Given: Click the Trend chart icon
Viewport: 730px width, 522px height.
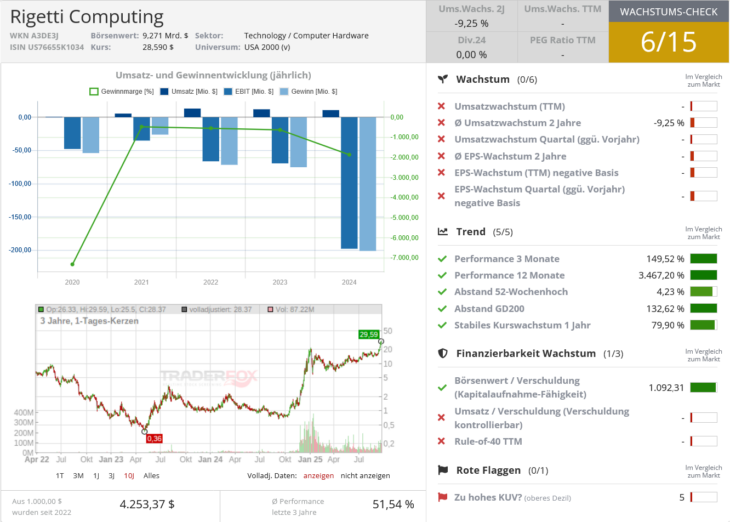Looking at the screenshot, I should tap(443, 231).
